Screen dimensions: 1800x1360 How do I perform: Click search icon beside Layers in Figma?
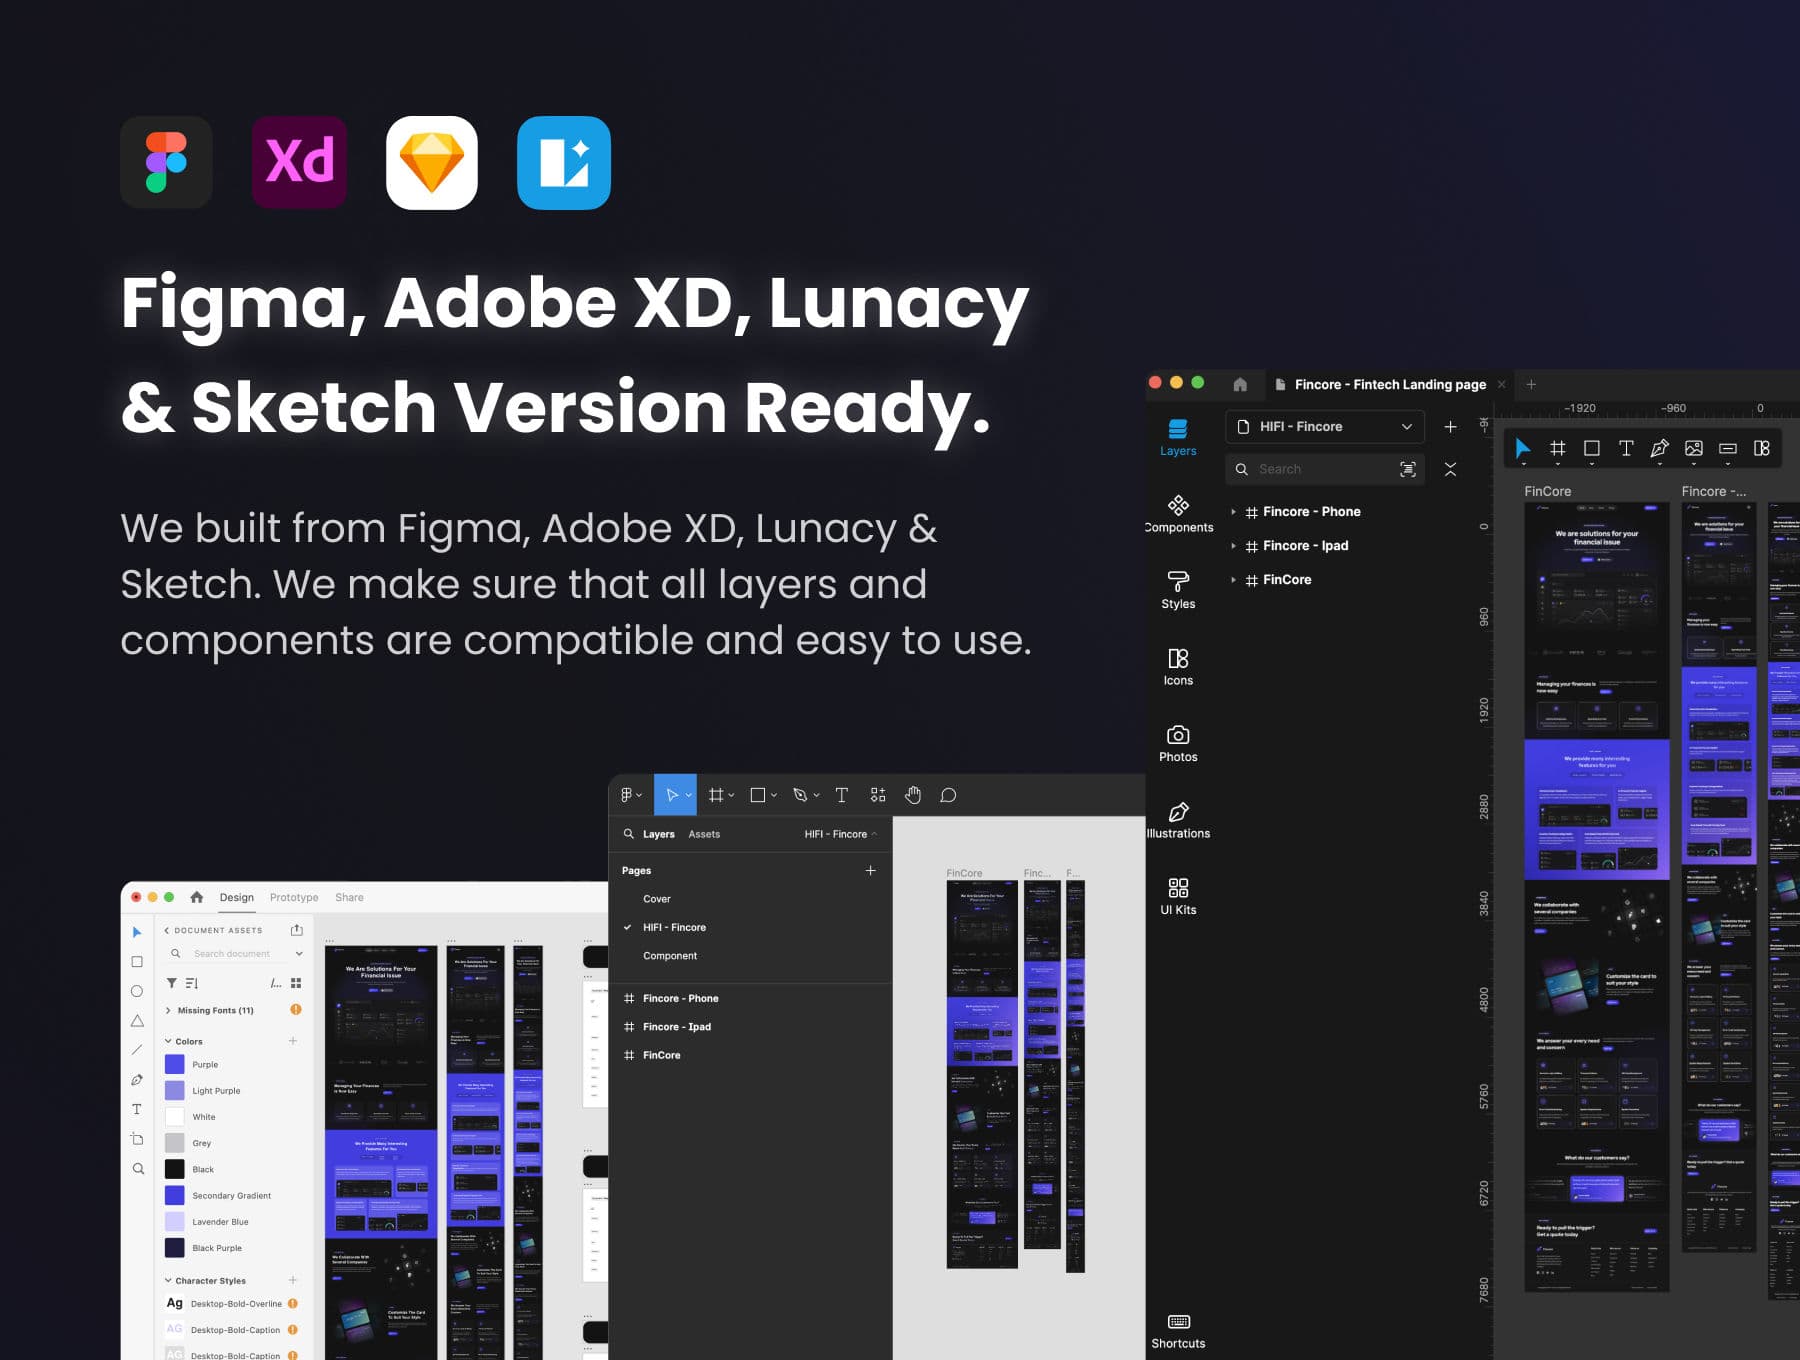pyautogui.click(x=629, y=834)
